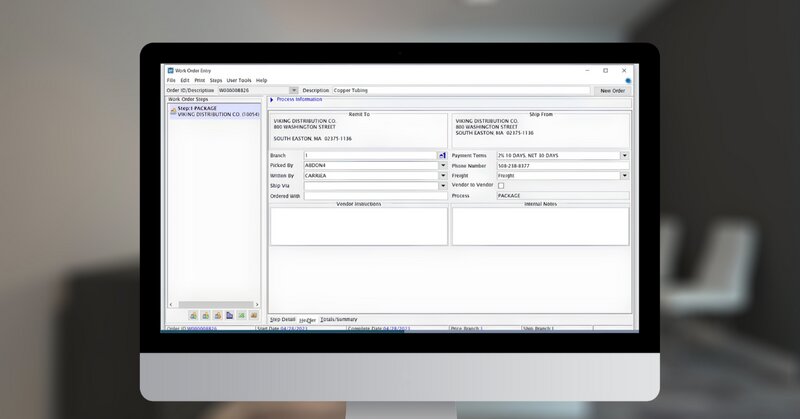Click the steps panel scrollbar left arrow

(171, 305)
